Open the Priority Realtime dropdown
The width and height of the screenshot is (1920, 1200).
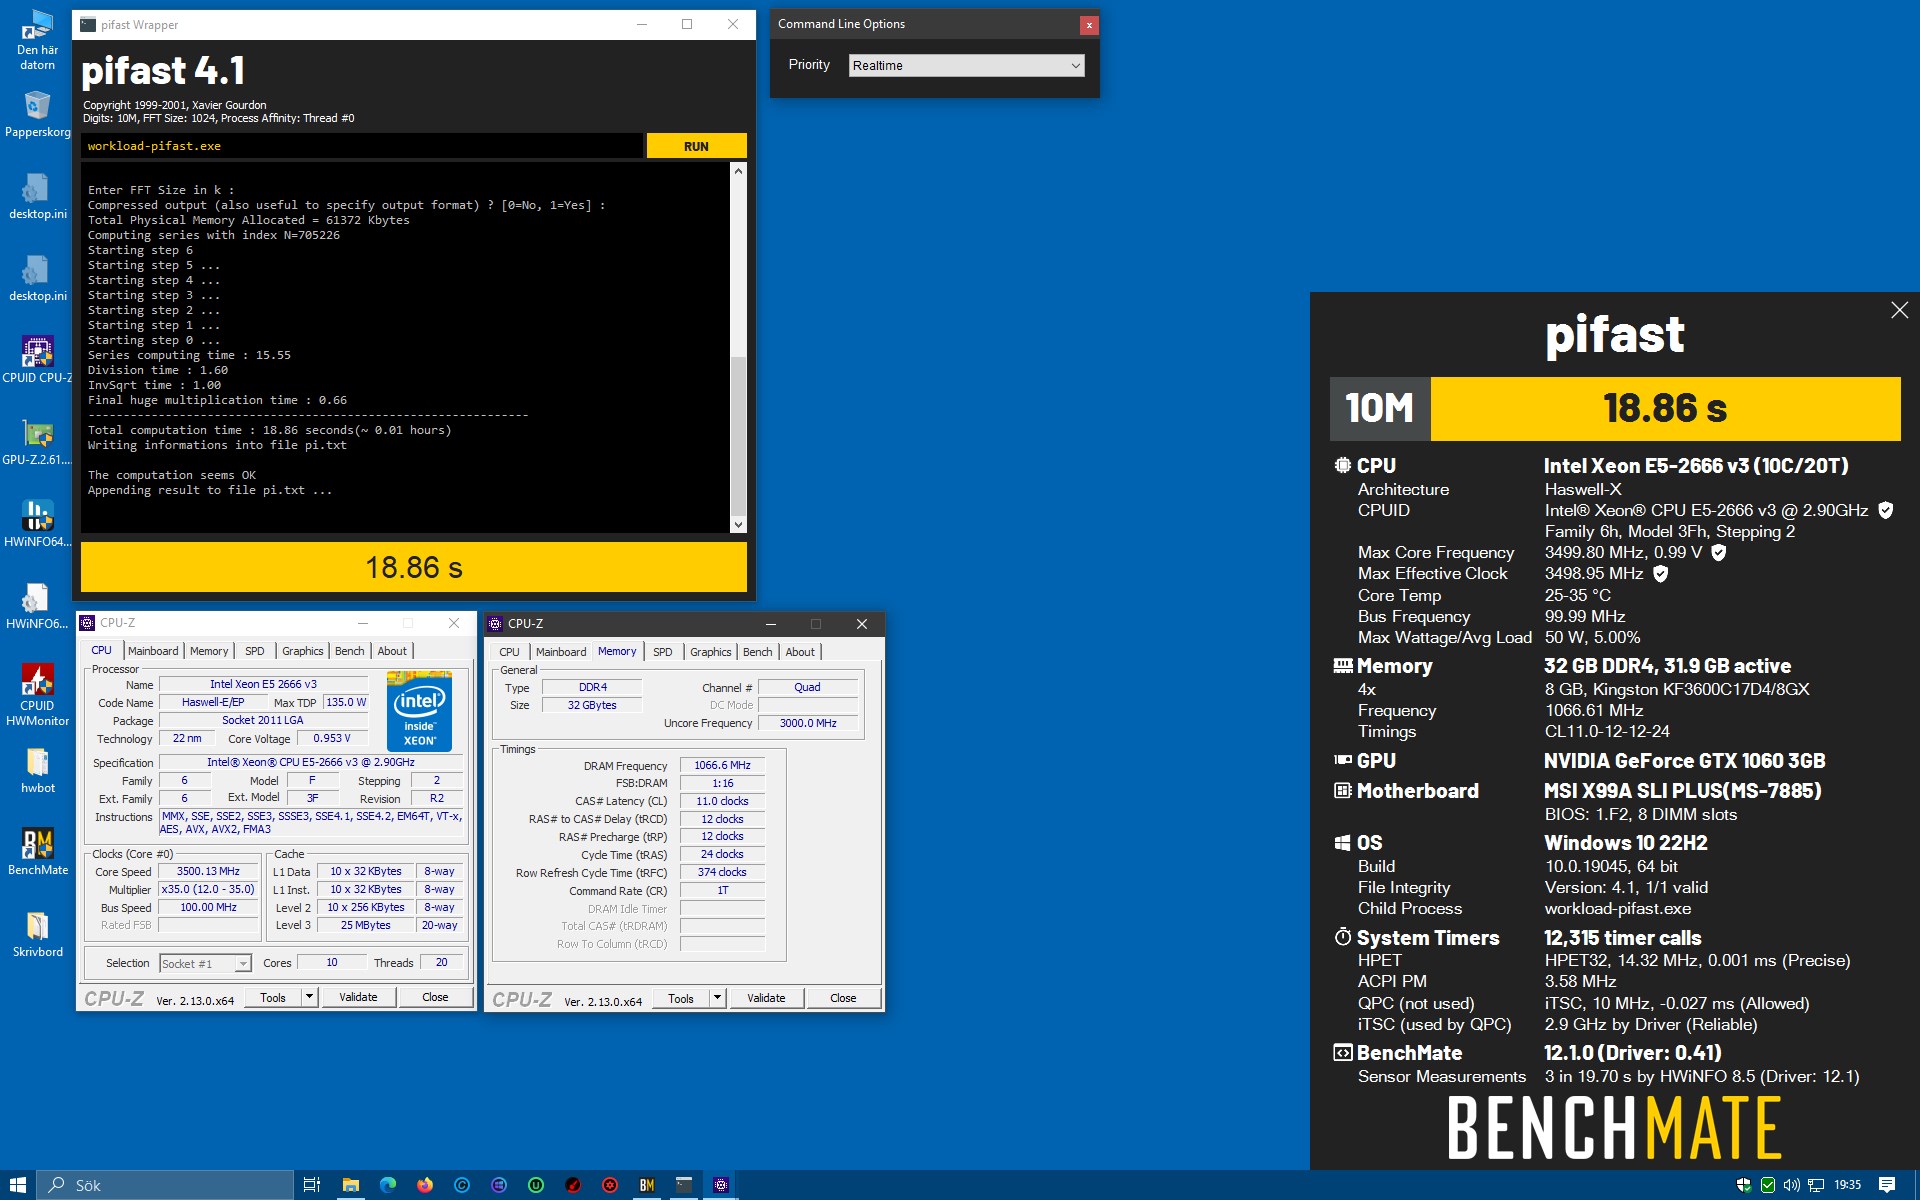[966, 65]
